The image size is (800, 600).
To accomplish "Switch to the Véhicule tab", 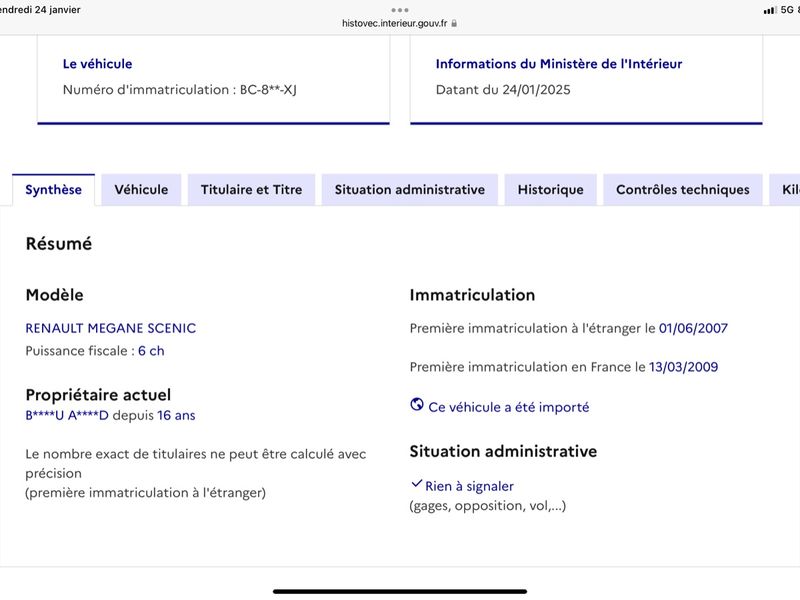I will tap(141, 190).
